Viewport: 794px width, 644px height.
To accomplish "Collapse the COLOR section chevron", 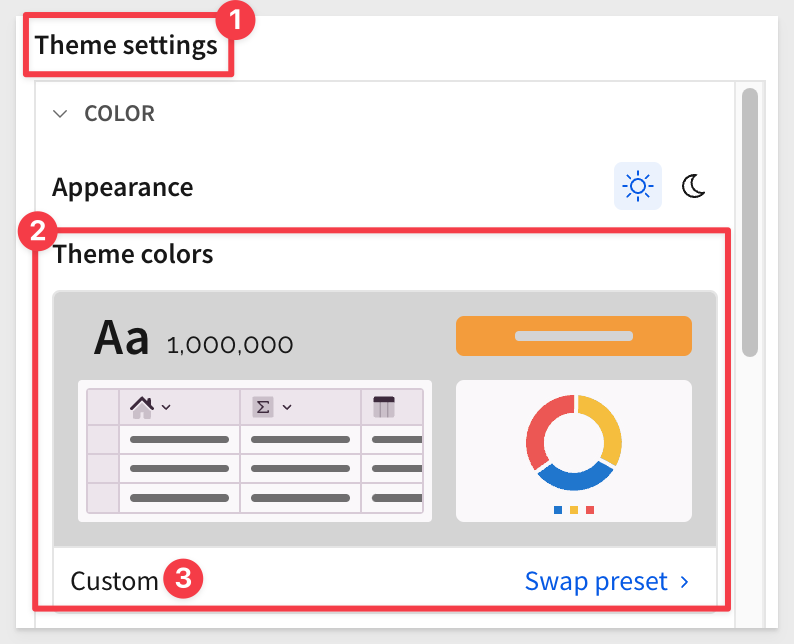I will [x=60, y=114].
